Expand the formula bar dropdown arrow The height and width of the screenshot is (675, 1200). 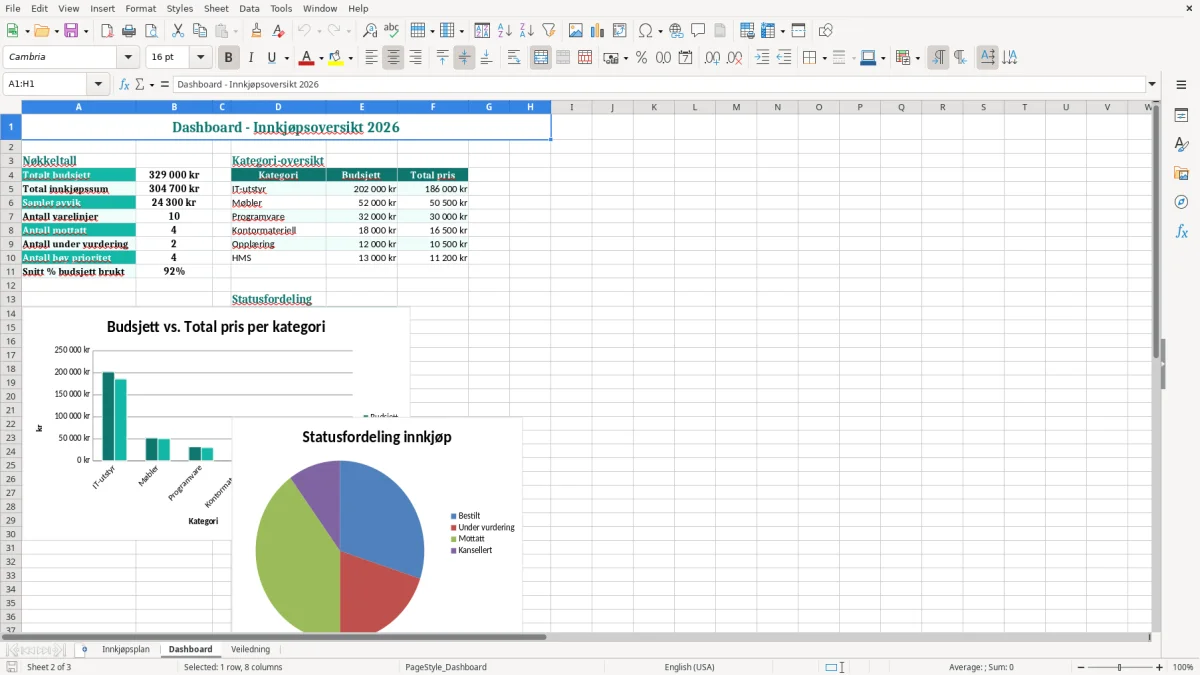pos(1152,84)
